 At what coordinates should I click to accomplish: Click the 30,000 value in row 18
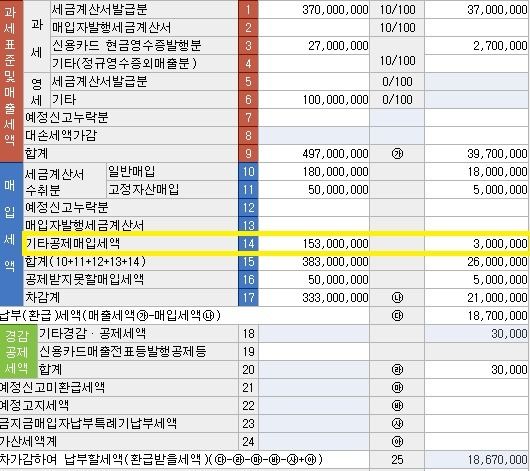coord(477,333)
